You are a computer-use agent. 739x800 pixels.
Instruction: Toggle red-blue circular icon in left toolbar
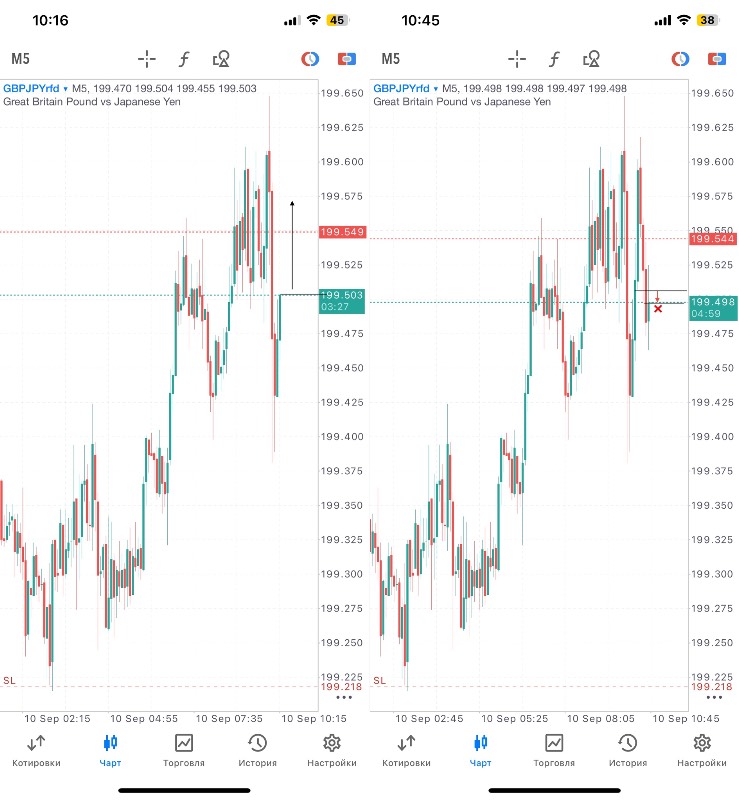coord(310,59)
